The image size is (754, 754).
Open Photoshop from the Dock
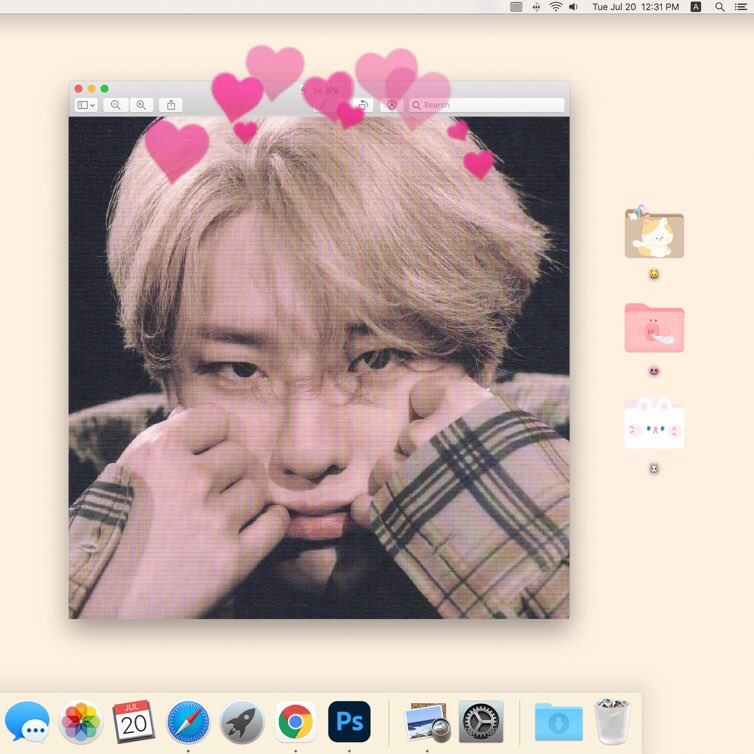(349, 722)
